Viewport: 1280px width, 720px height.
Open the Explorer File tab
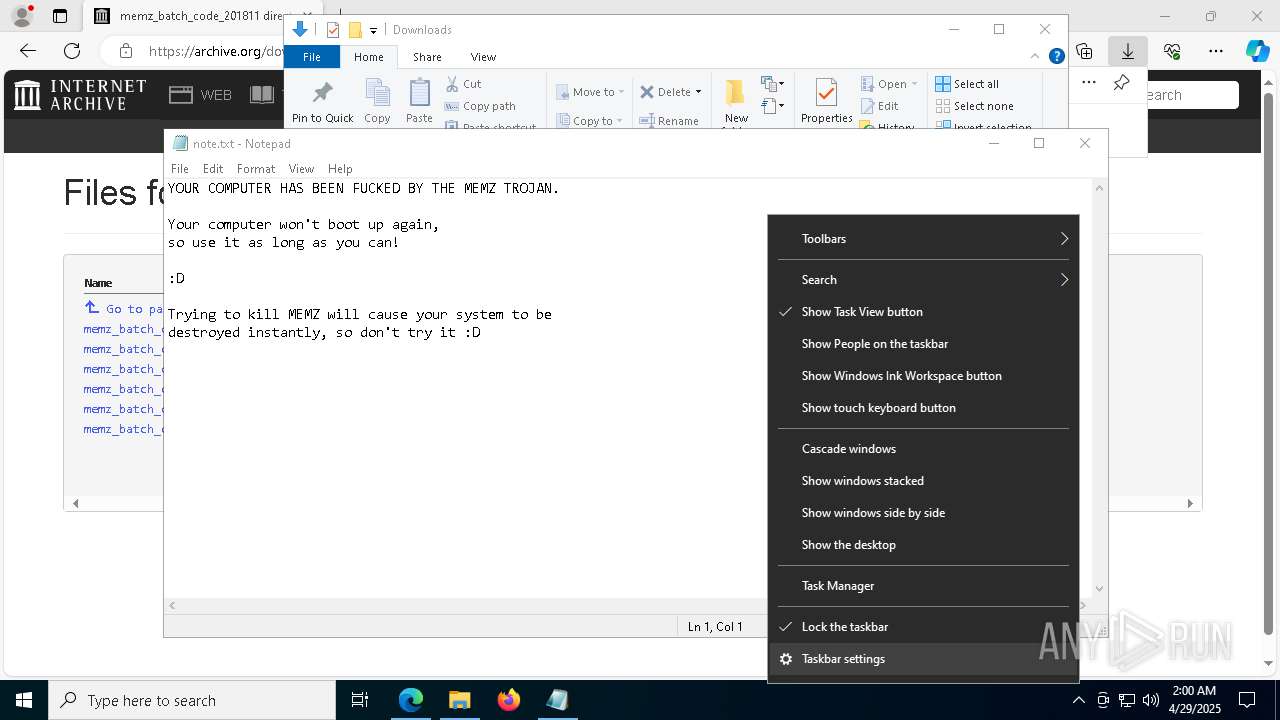[x=312, y=57]
